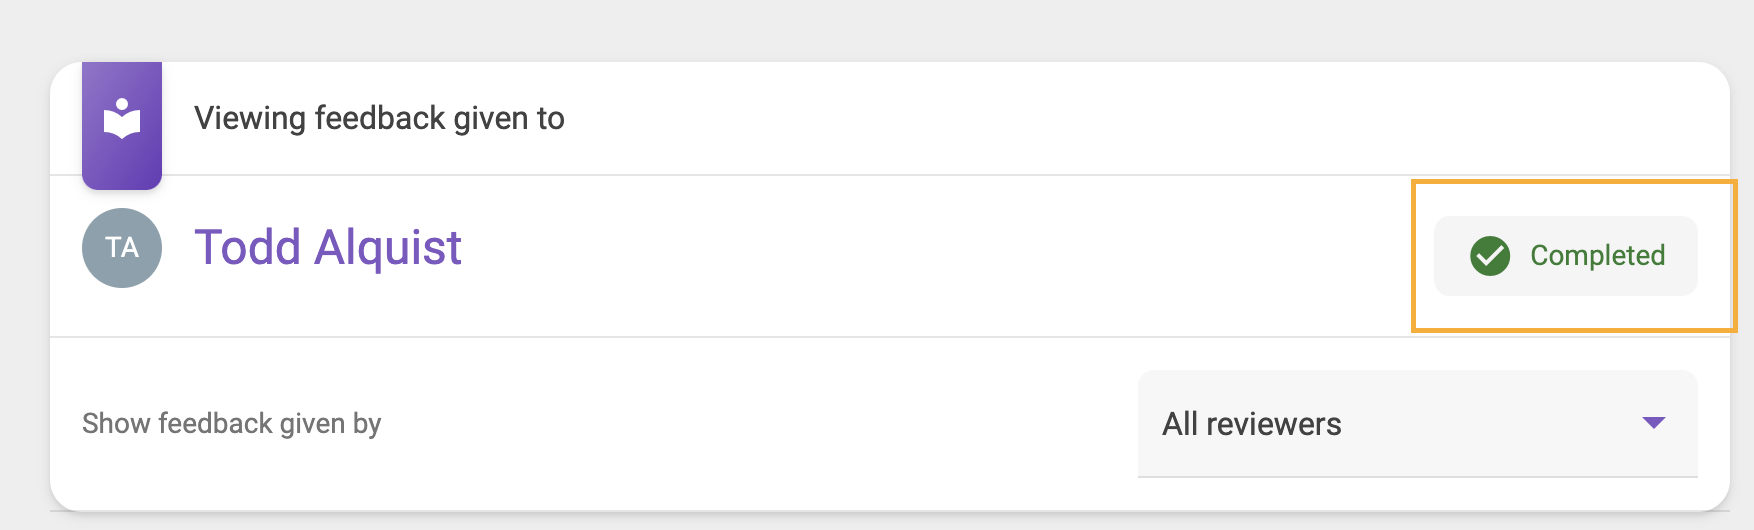Click the word "reviewers" in the filter field
Viewport: 1754px width, 530px height.
point(1274,424)
